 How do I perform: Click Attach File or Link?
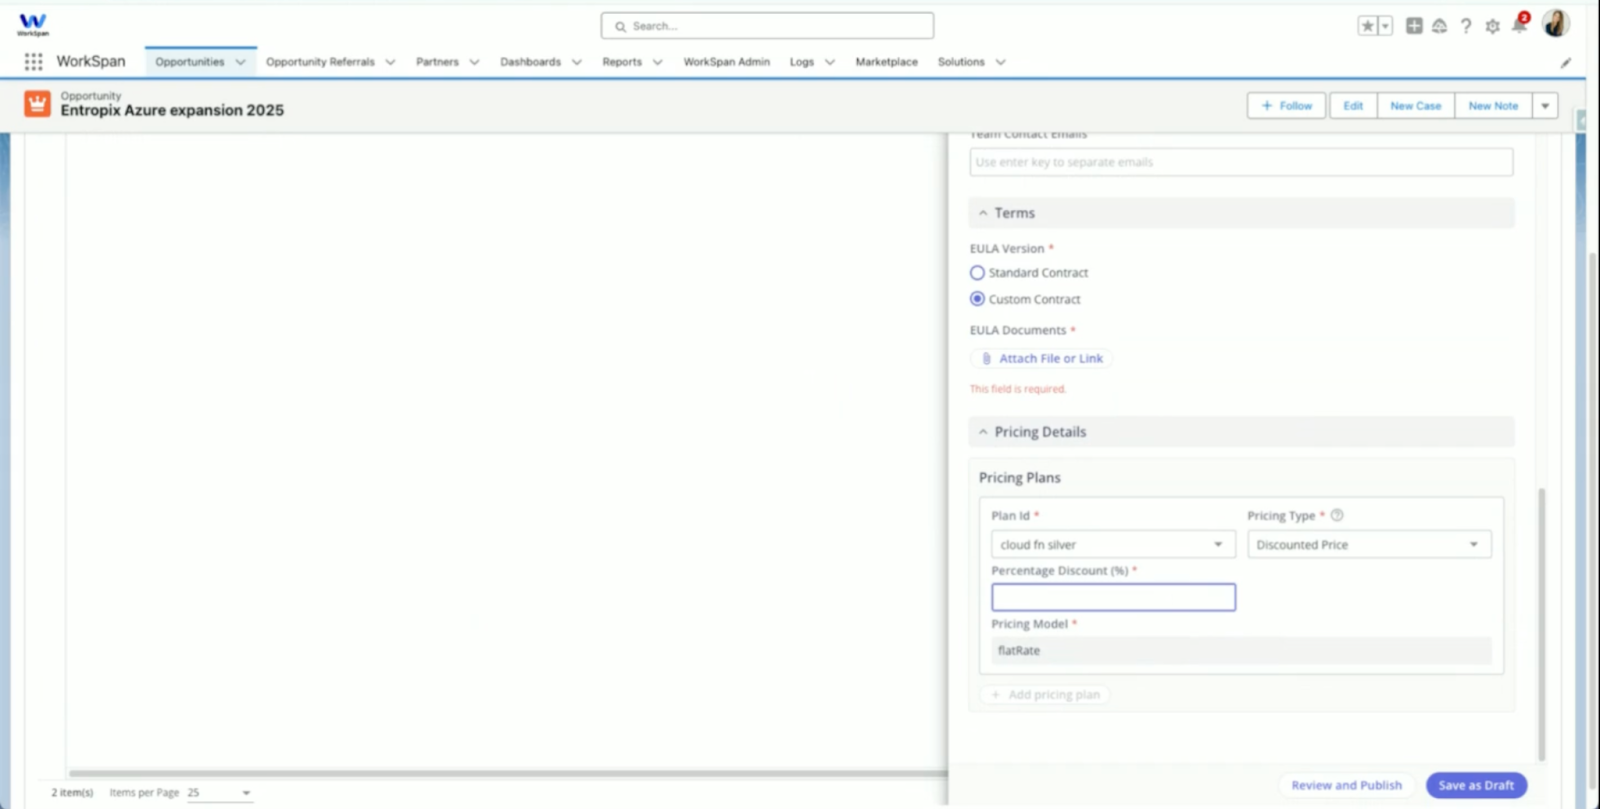point(1041,358)
